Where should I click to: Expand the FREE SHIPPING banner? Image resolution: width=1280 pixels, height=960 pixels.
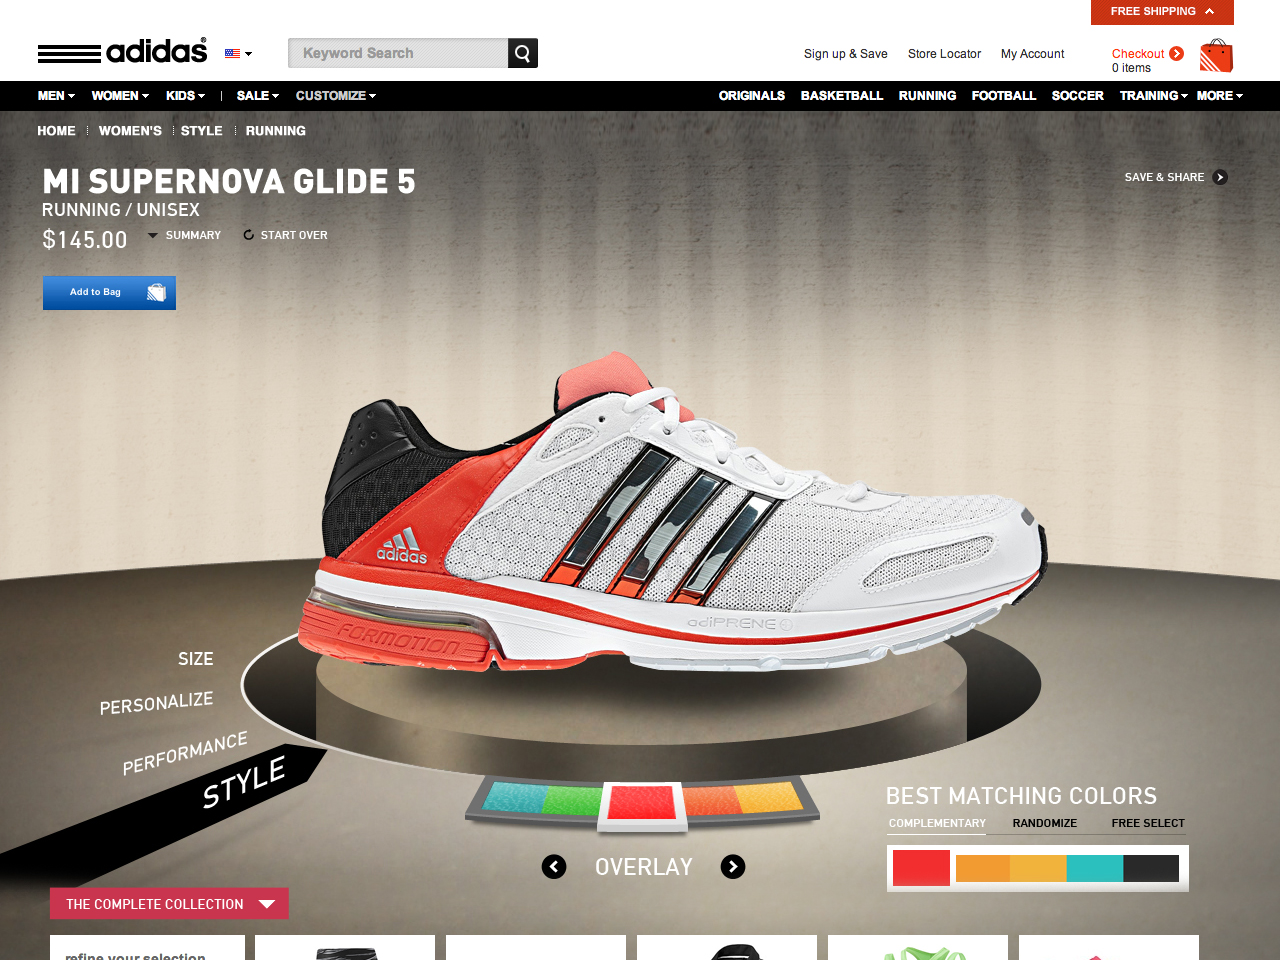pos(1162,12)
